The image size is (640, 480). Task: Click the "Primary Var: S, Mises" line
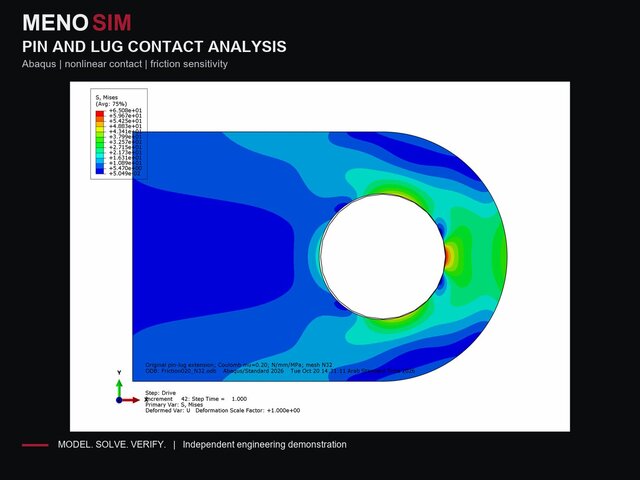(174, 404)
